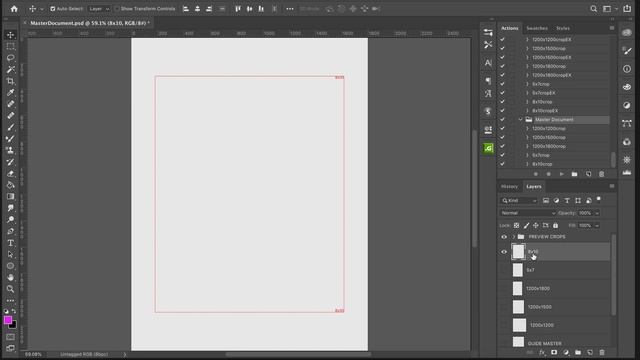Image resolution: width=640 pixels, height=360 pixels.
Task: Collapse the Master Document action set
Action: coord(520,120)
